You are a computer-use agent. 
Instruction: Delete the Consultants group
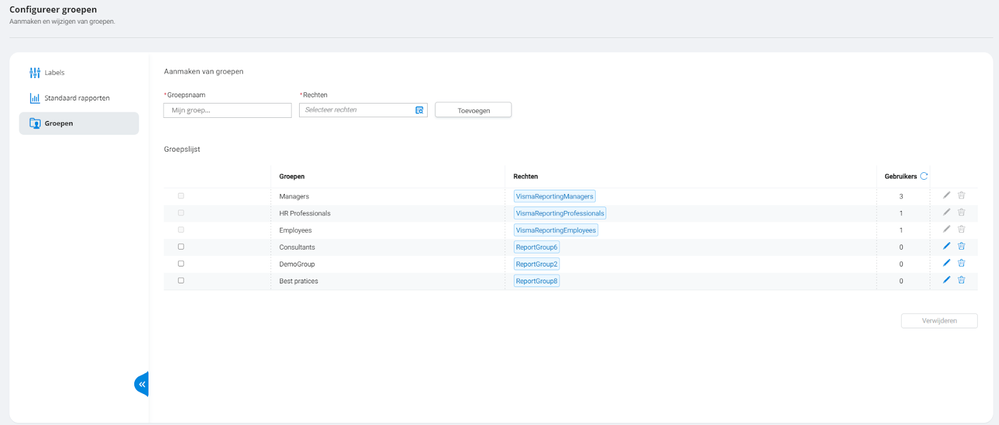(x=961, y=246)
